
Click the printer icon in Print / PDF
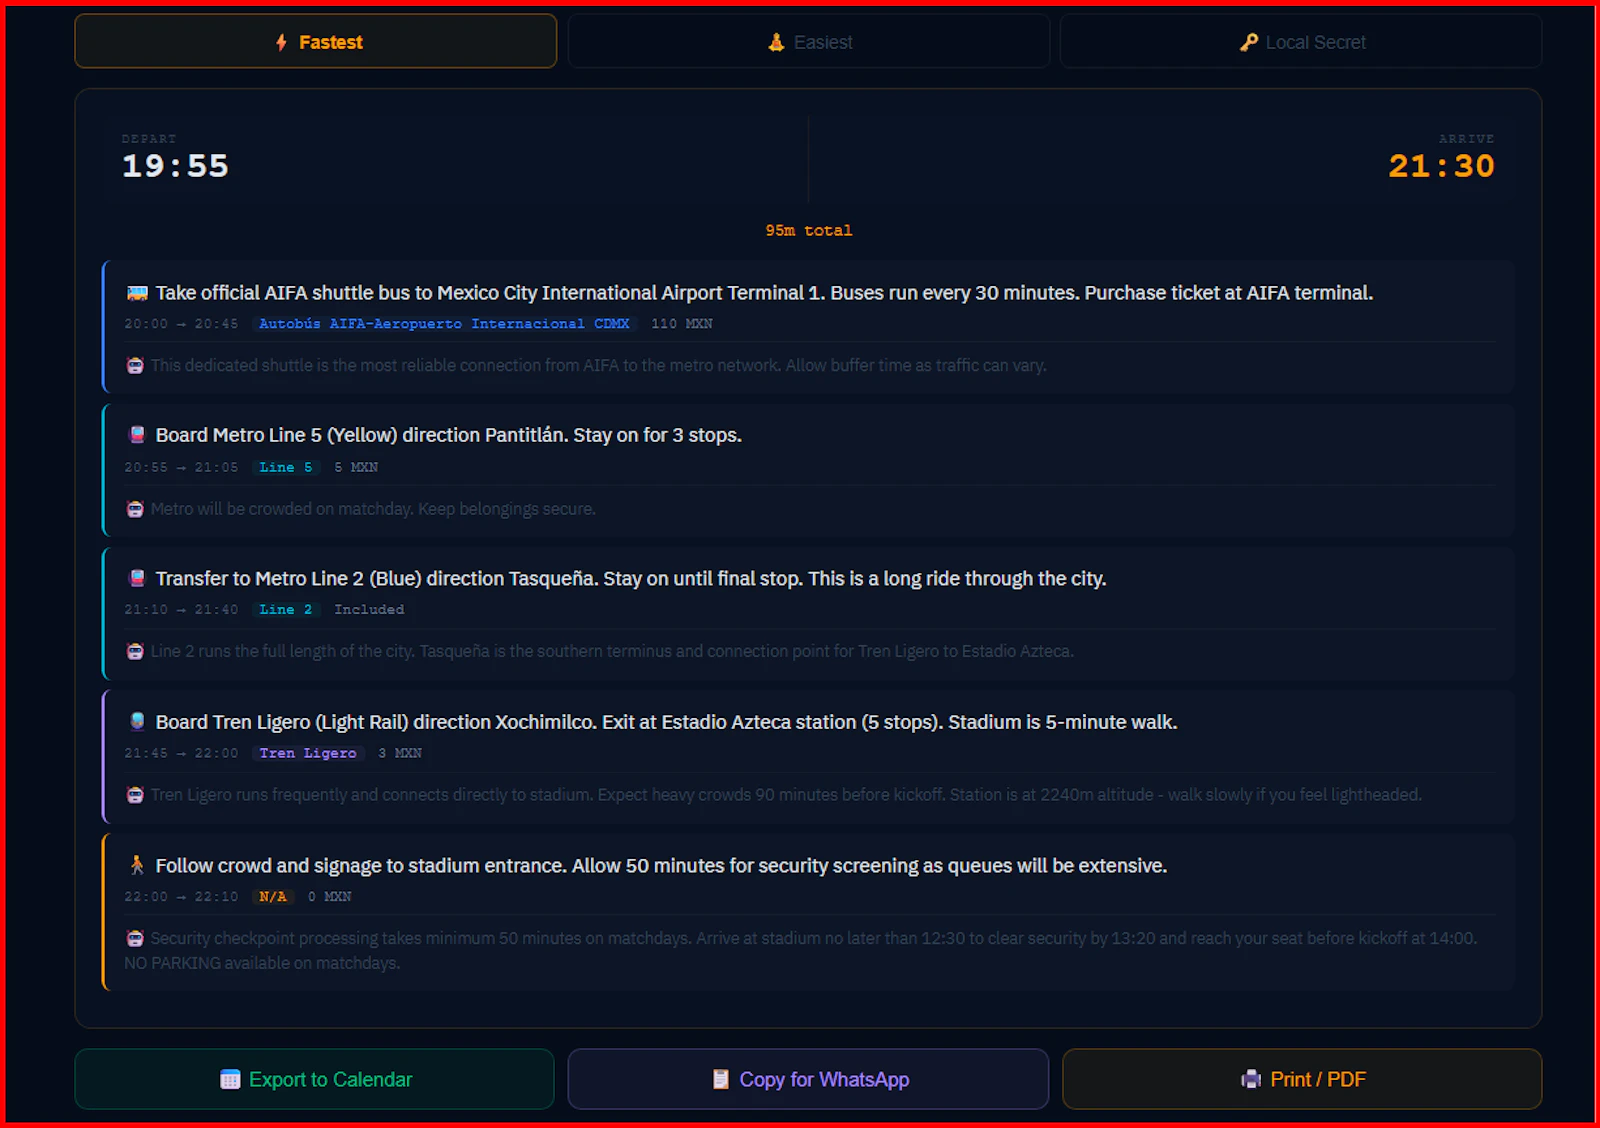point(1251,1079)
